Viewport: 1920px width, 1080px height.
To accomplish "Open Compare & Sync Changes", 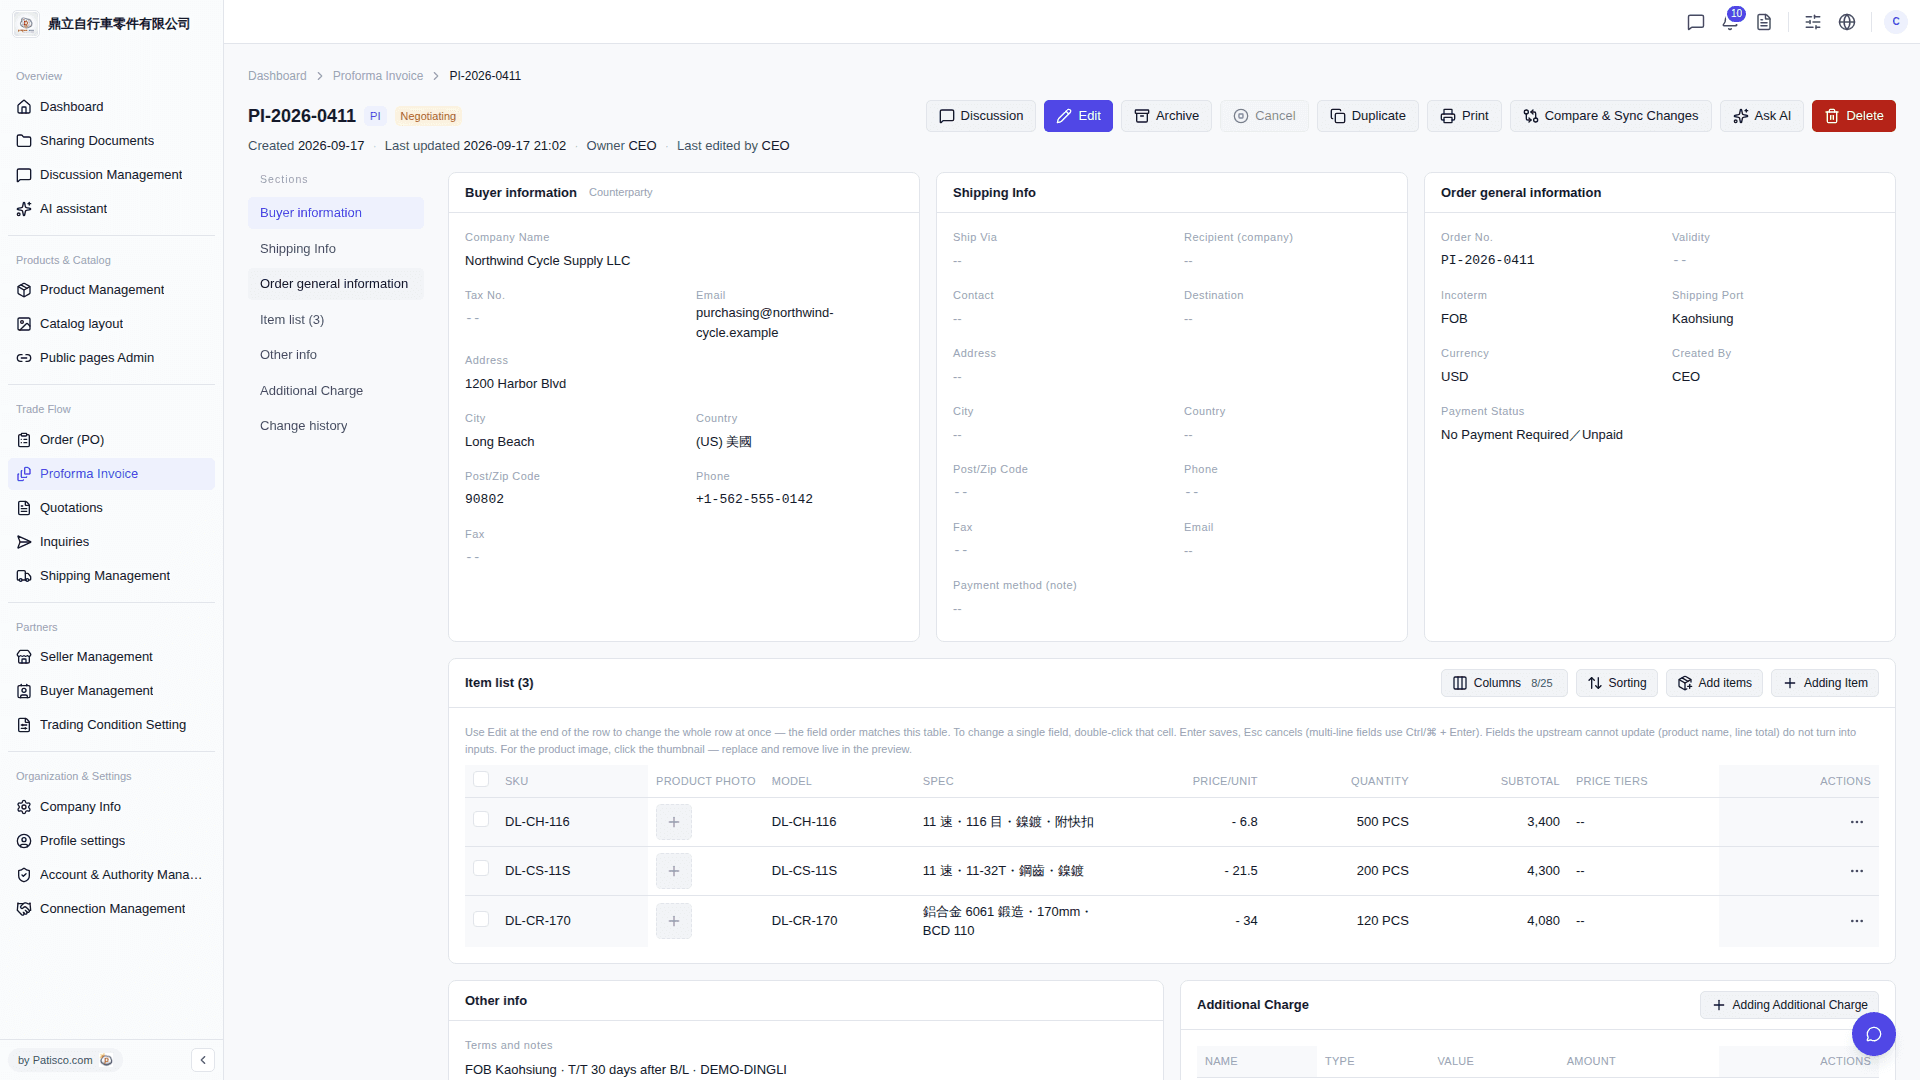I will (x=1610, y=116).
